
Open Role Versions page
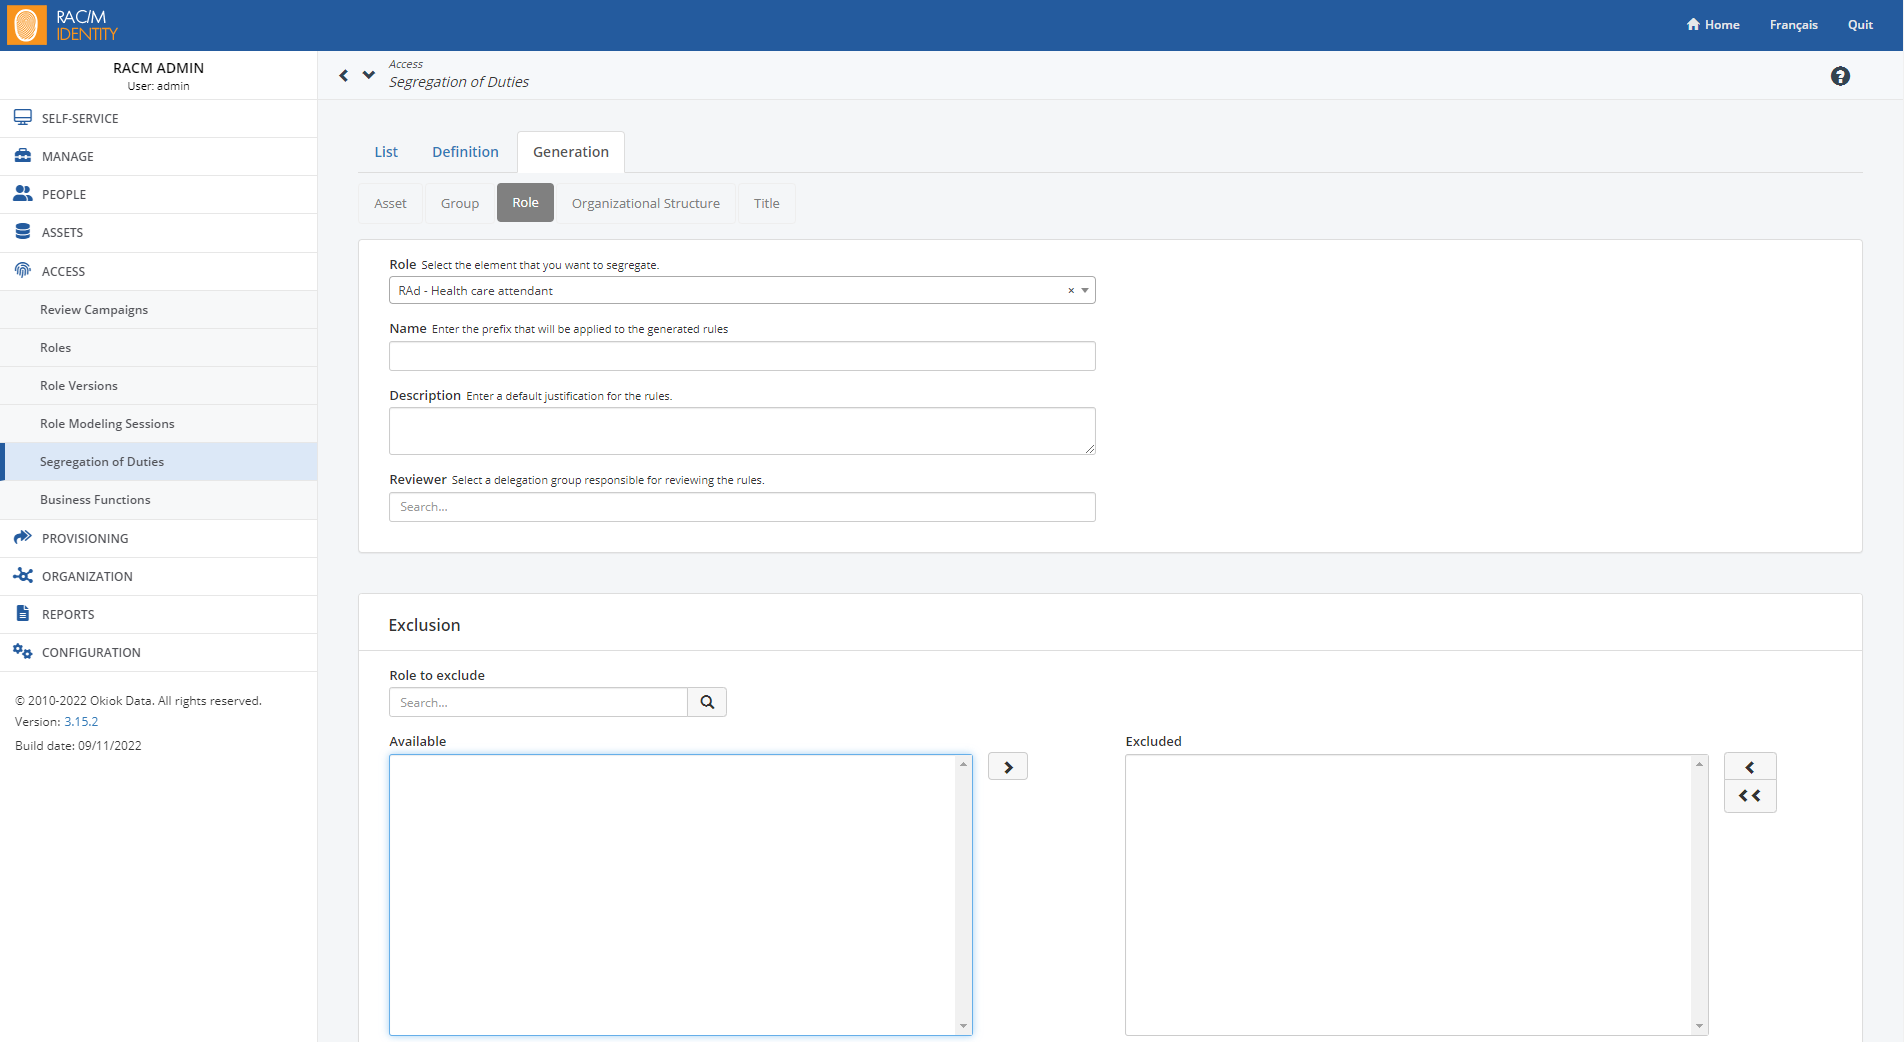point(159,386)
